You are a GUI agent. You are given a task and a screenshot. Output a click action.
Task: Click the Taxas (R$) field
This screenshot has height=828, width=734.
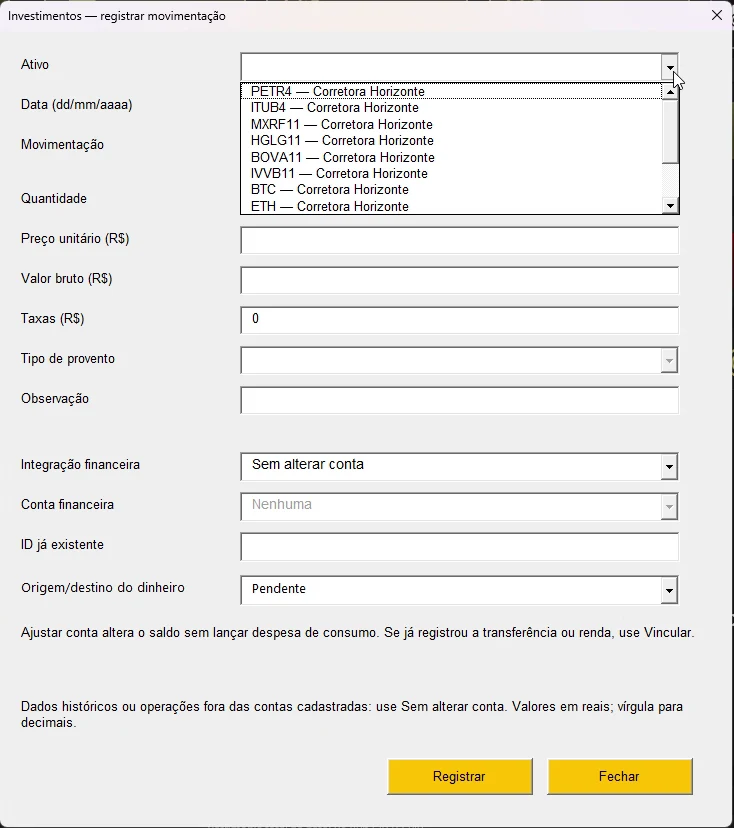point(459,320)
